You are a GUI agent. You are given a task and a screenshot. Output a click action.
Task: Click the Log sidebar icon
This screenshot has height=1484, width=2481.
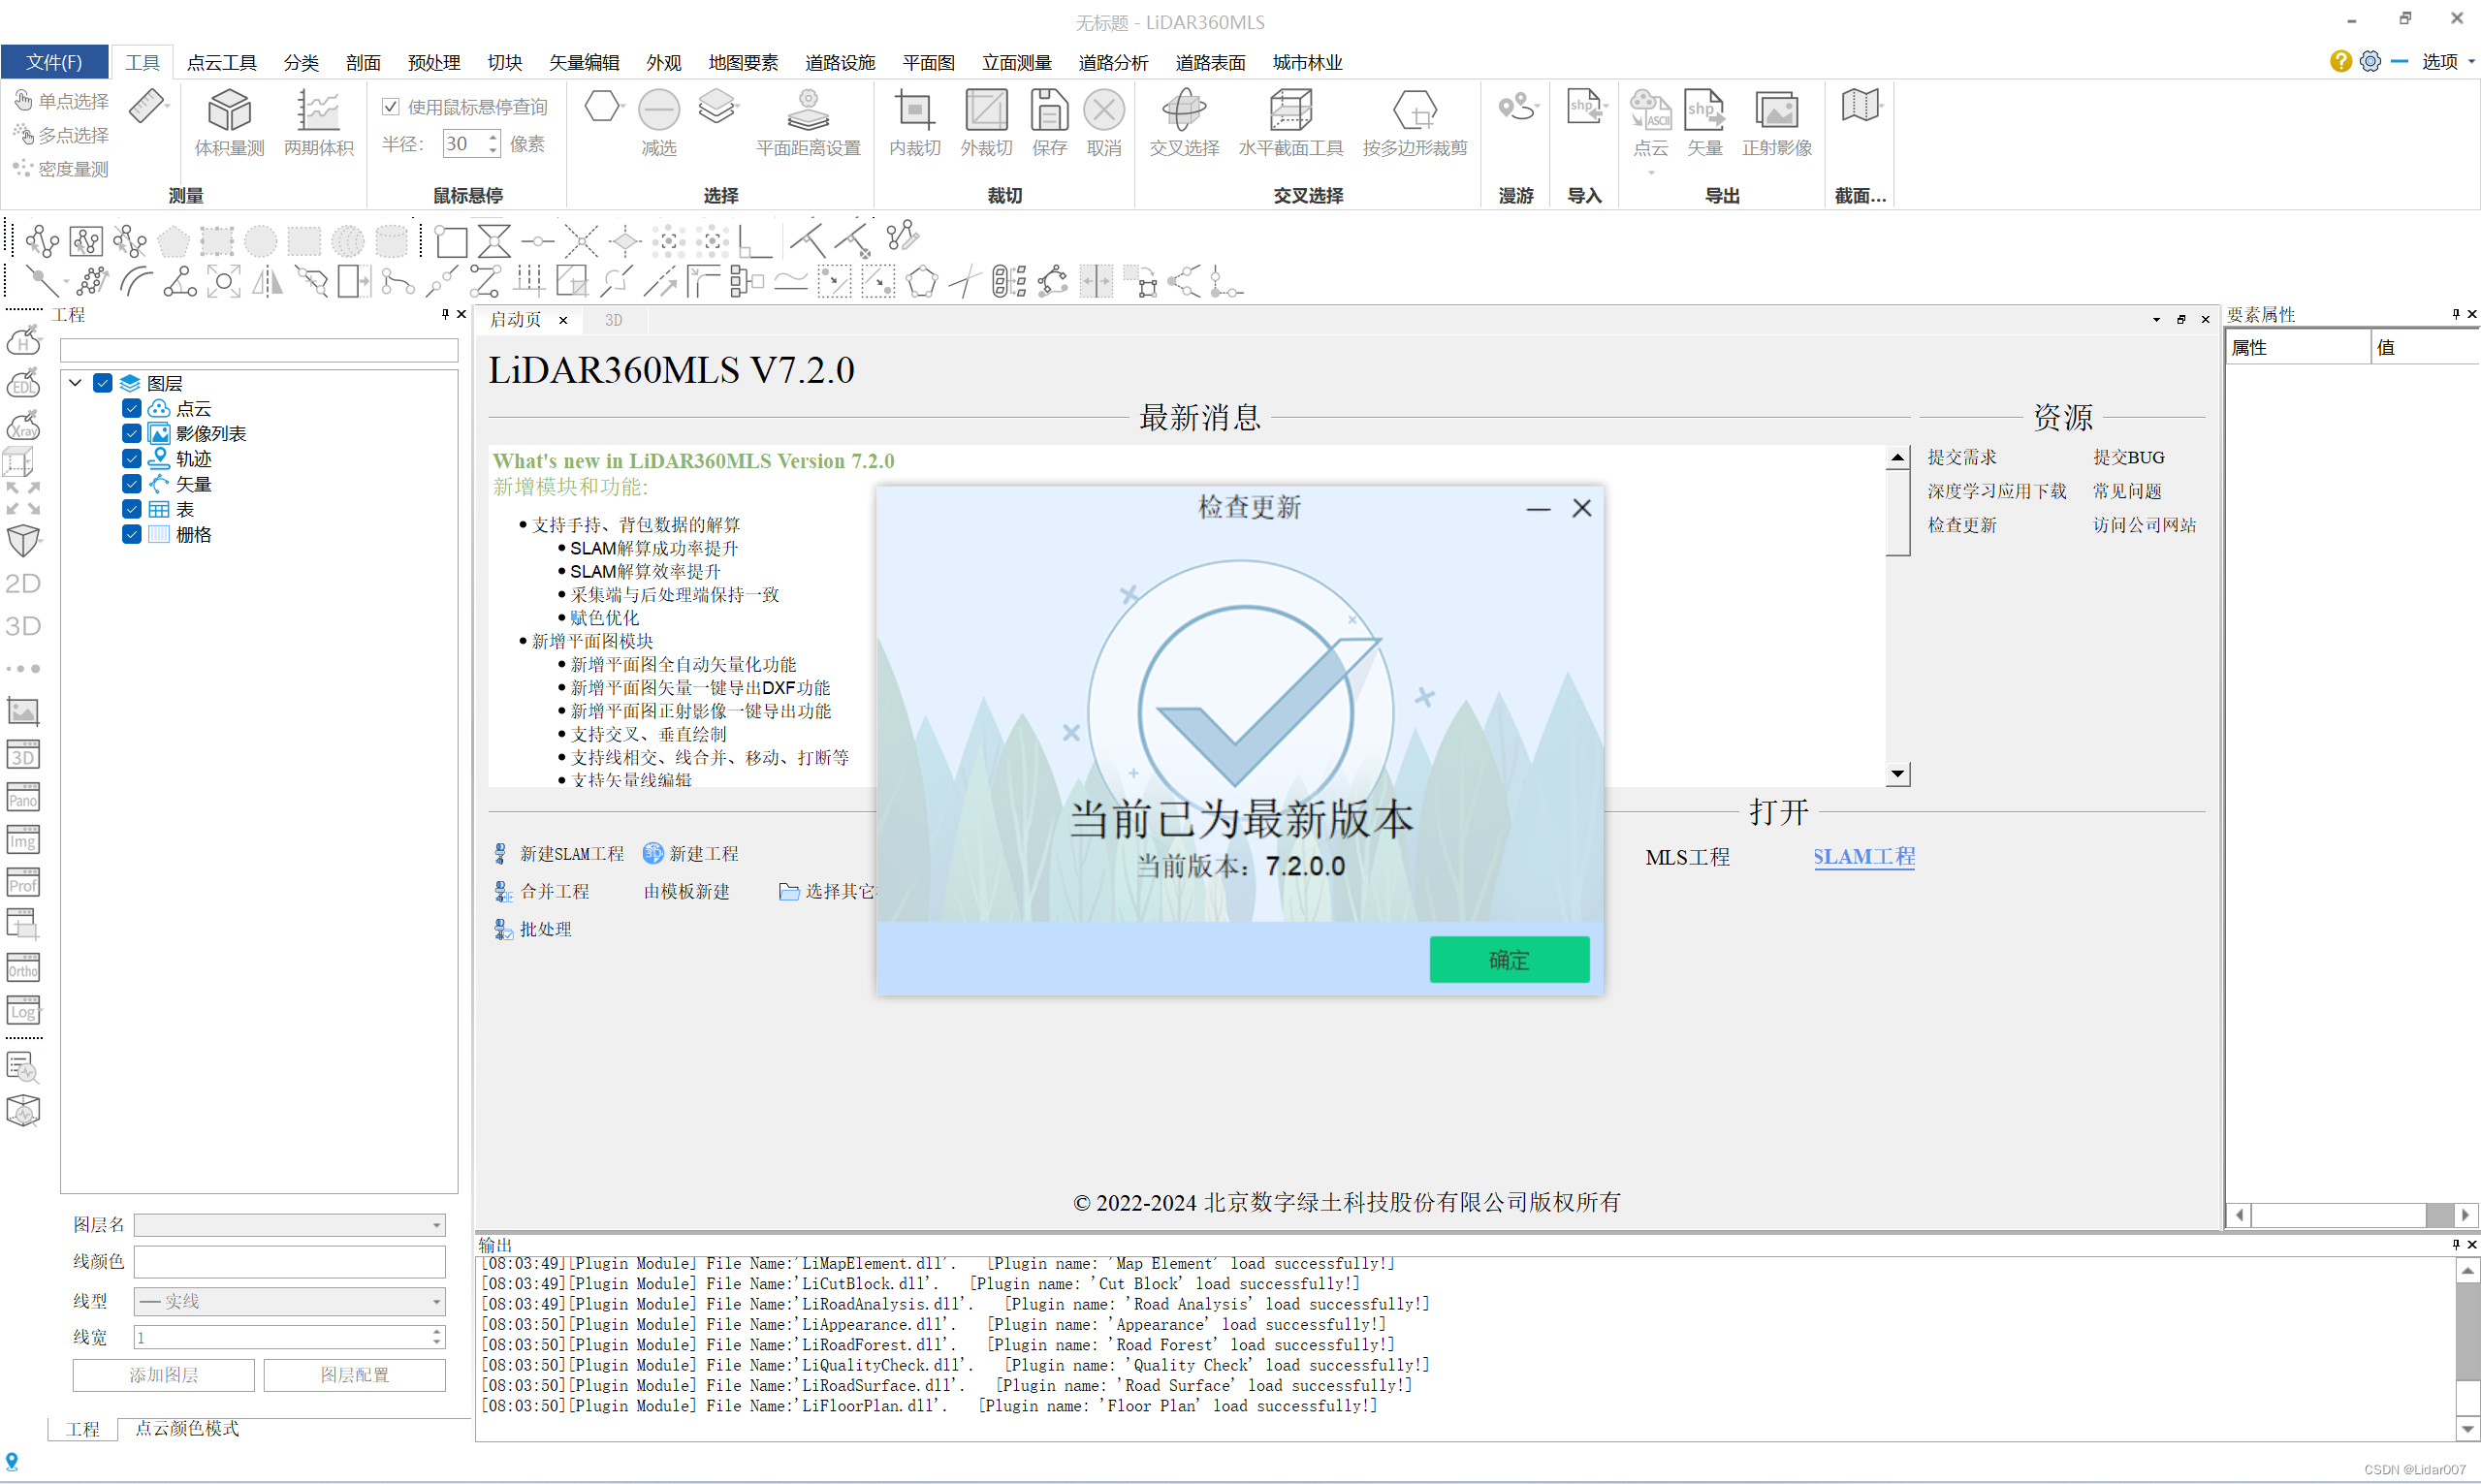(23, 1011)
